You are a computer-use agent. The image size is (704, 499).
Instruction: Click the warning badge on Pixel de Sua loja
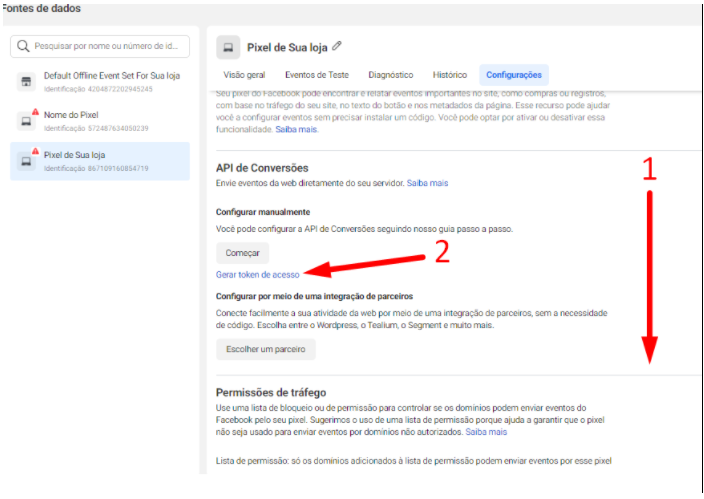click(35, 151)
